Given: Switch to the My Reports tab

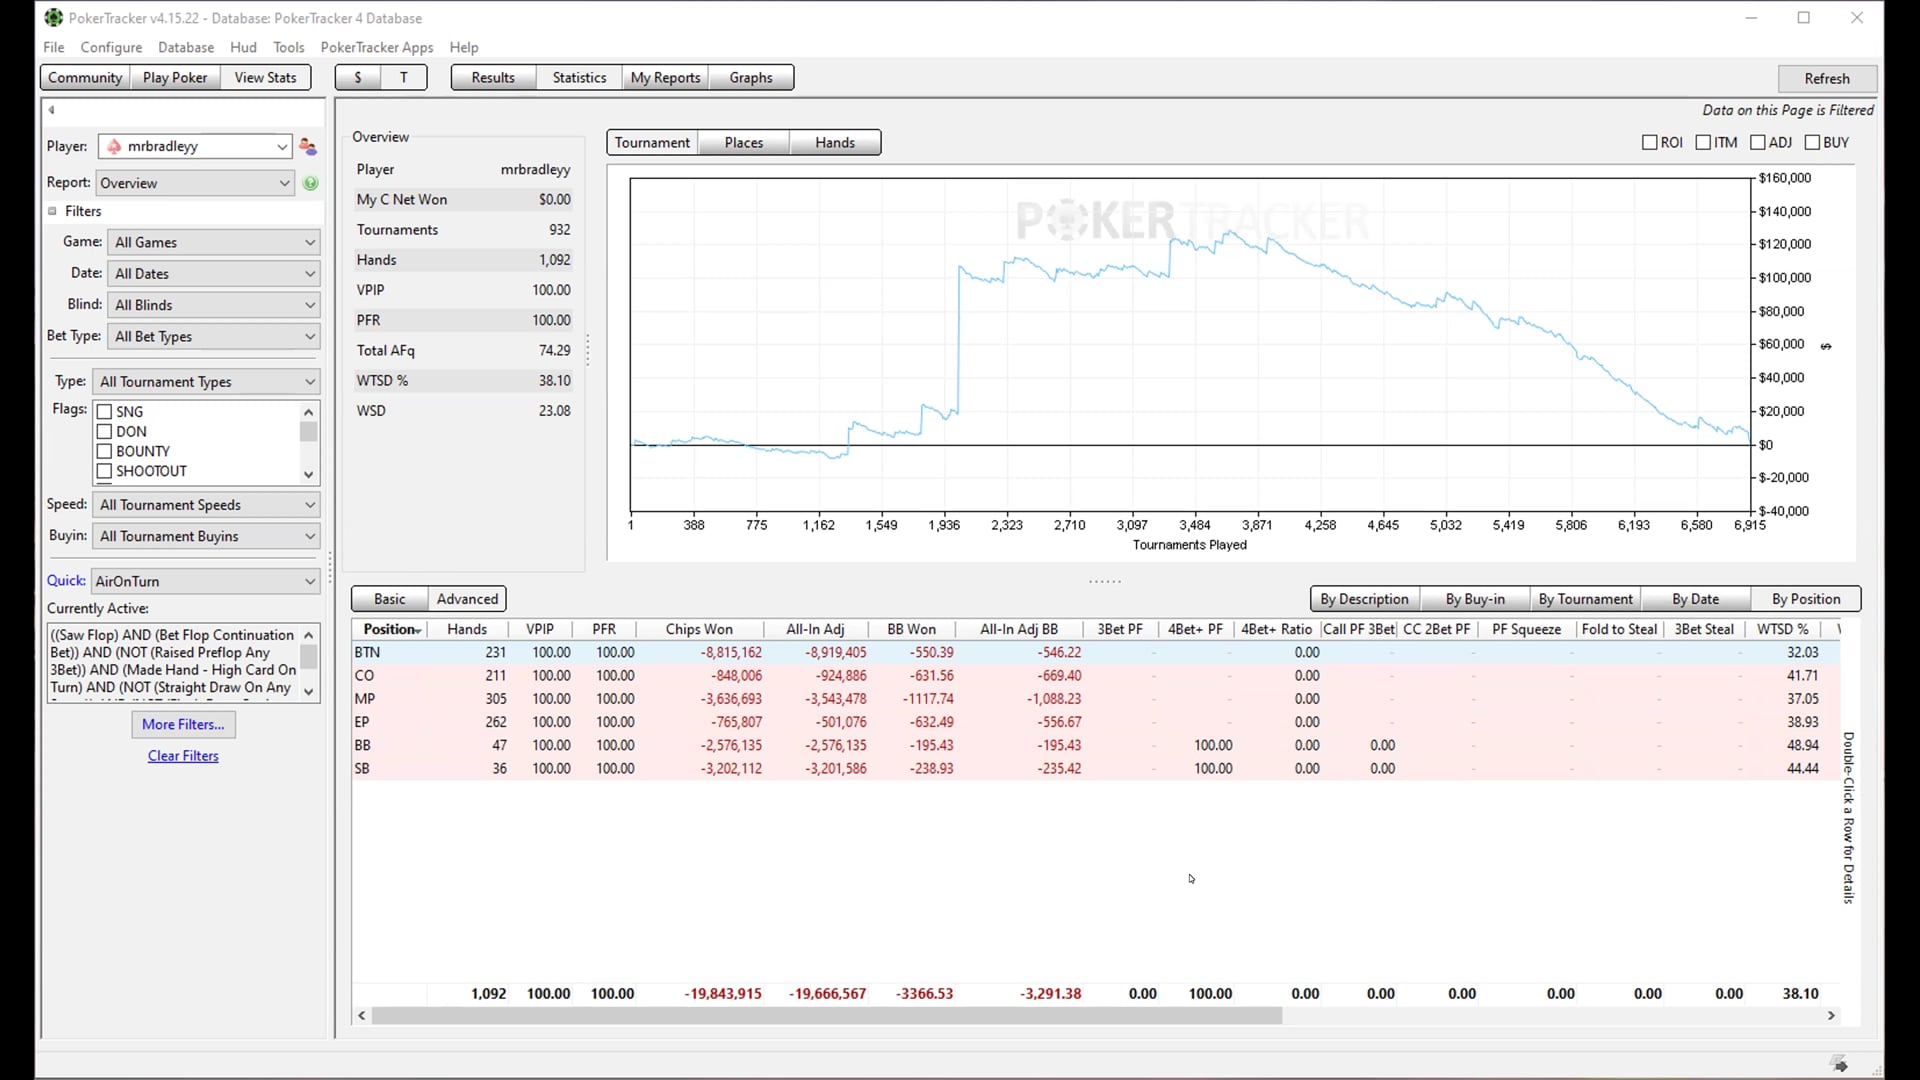Looking at the screenshot, I should click(665, 78).
